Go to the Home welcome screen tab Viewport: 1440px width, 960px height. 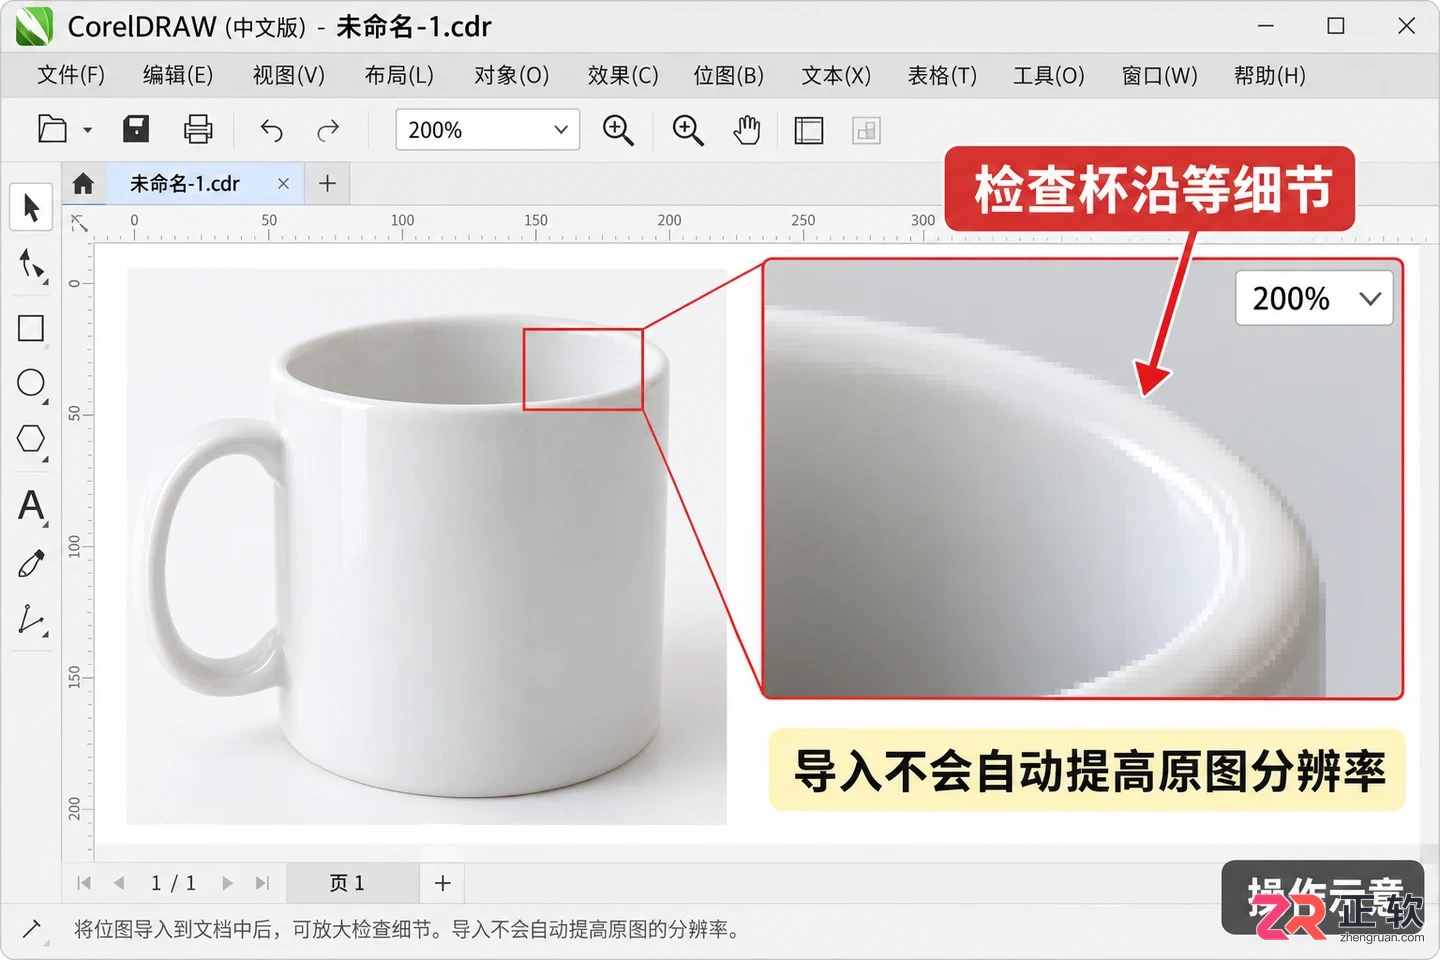coord(83,183)
